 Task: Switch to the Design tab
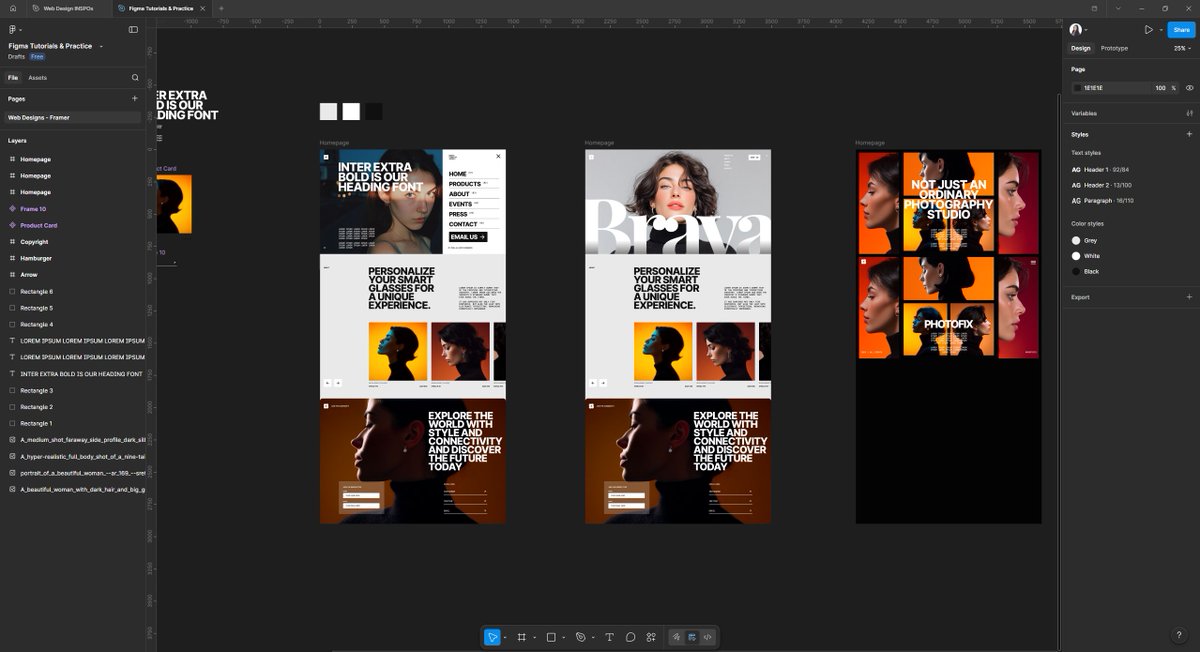point(1081,48)
